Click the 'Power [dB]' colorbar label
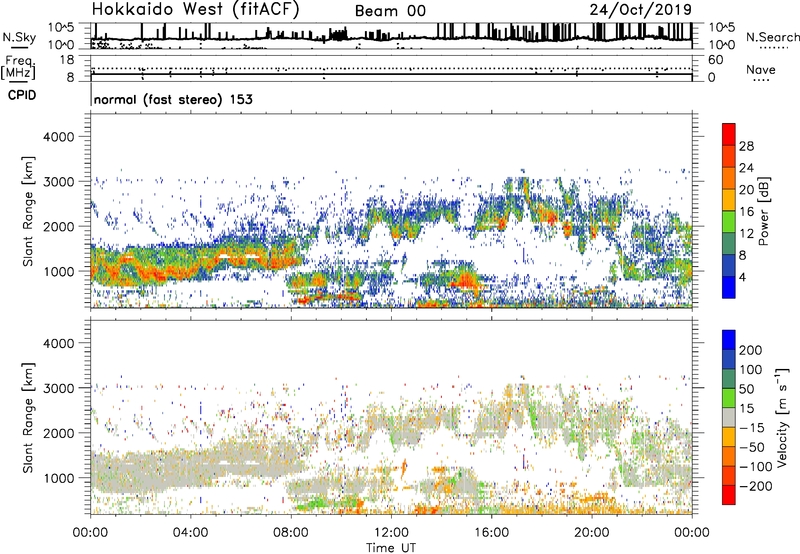800x554 pixels. (763, 211)
